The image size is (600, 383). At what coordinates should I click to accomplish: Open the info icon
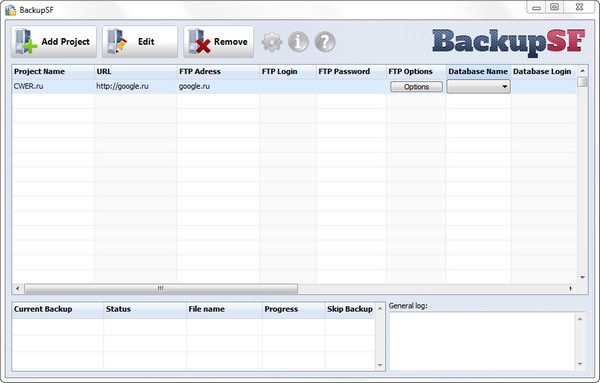pyautogui.click(x=298, y=42)
